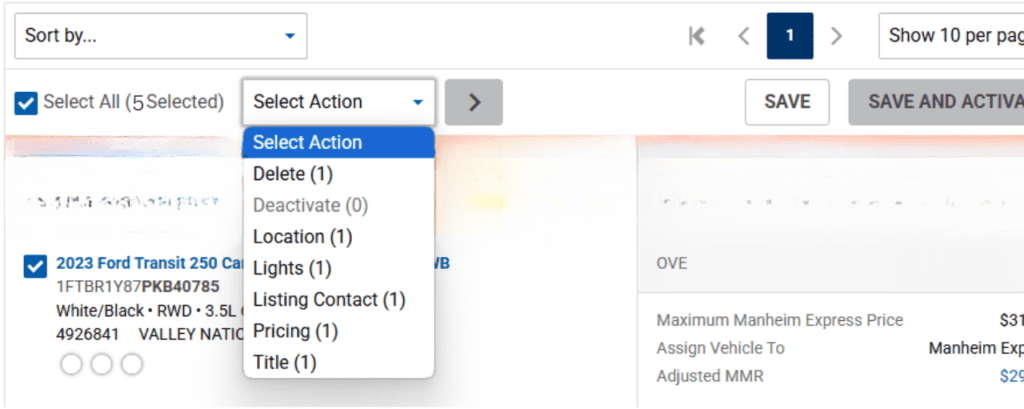The image size is (1024, 409).
Task: Uncheck the 2023 Ford Transit vehicle checkbox
Action: click(35, 266)
